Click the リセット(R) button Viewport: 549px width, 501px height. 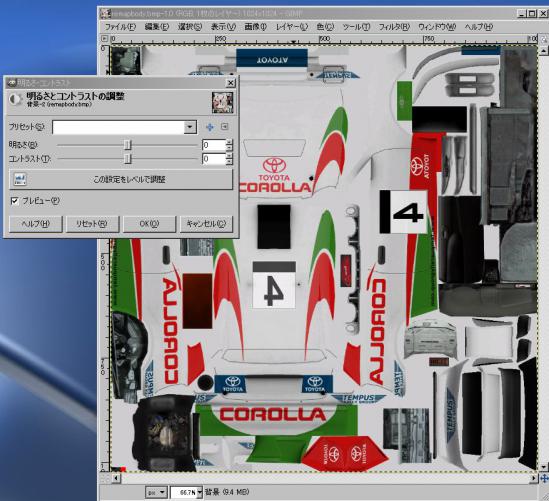92,224
